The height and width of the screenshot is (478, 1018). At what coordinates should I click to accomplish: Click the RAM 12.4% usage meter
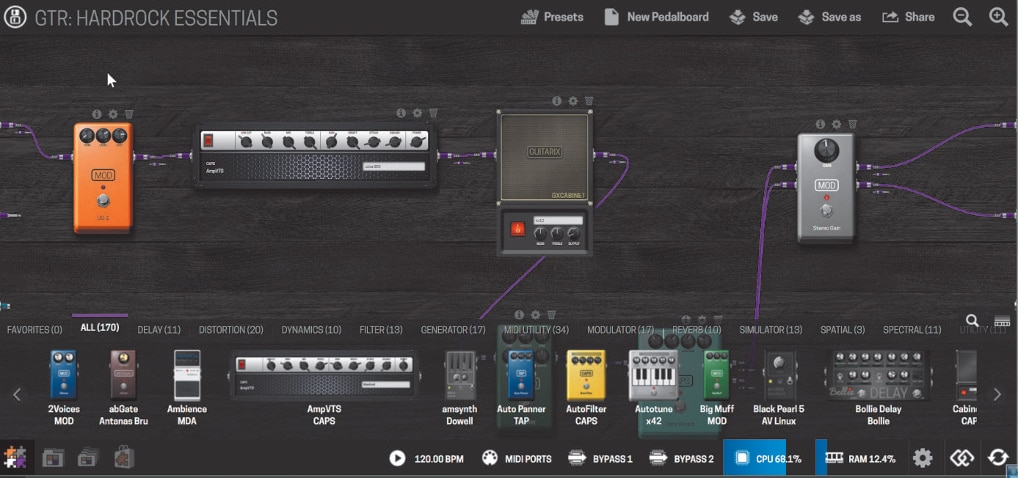pyautogui.click(x=861, y=459)
